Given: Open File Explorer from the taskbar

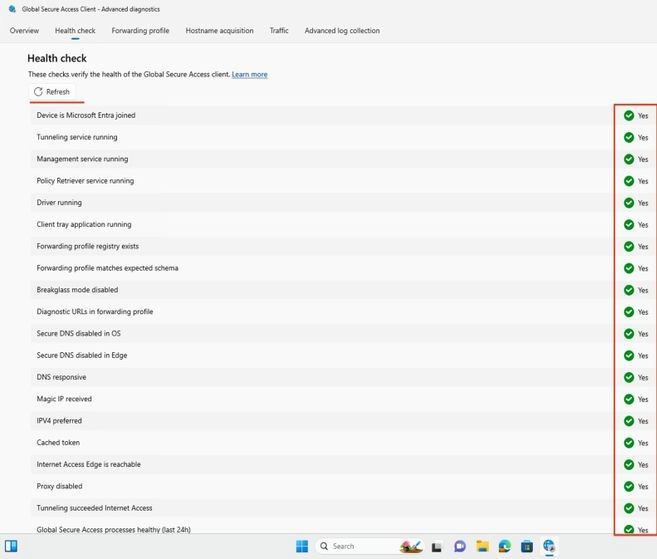Looking at the screenshot, I should [482, 546].
